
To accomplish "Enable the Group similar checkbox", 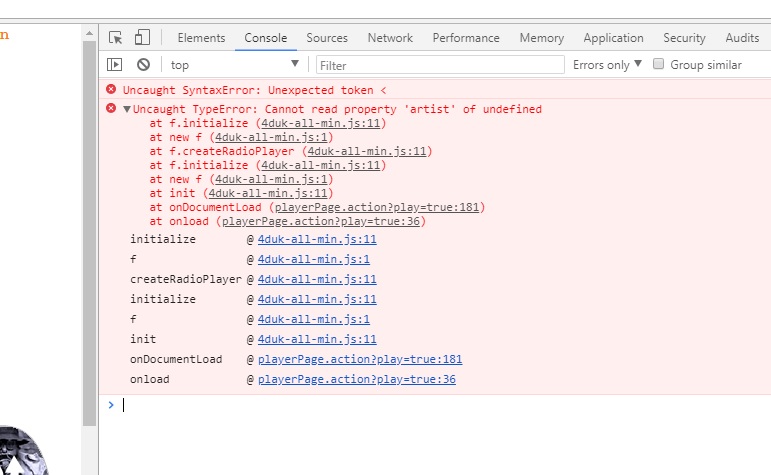I will click(x=659, y=65).
